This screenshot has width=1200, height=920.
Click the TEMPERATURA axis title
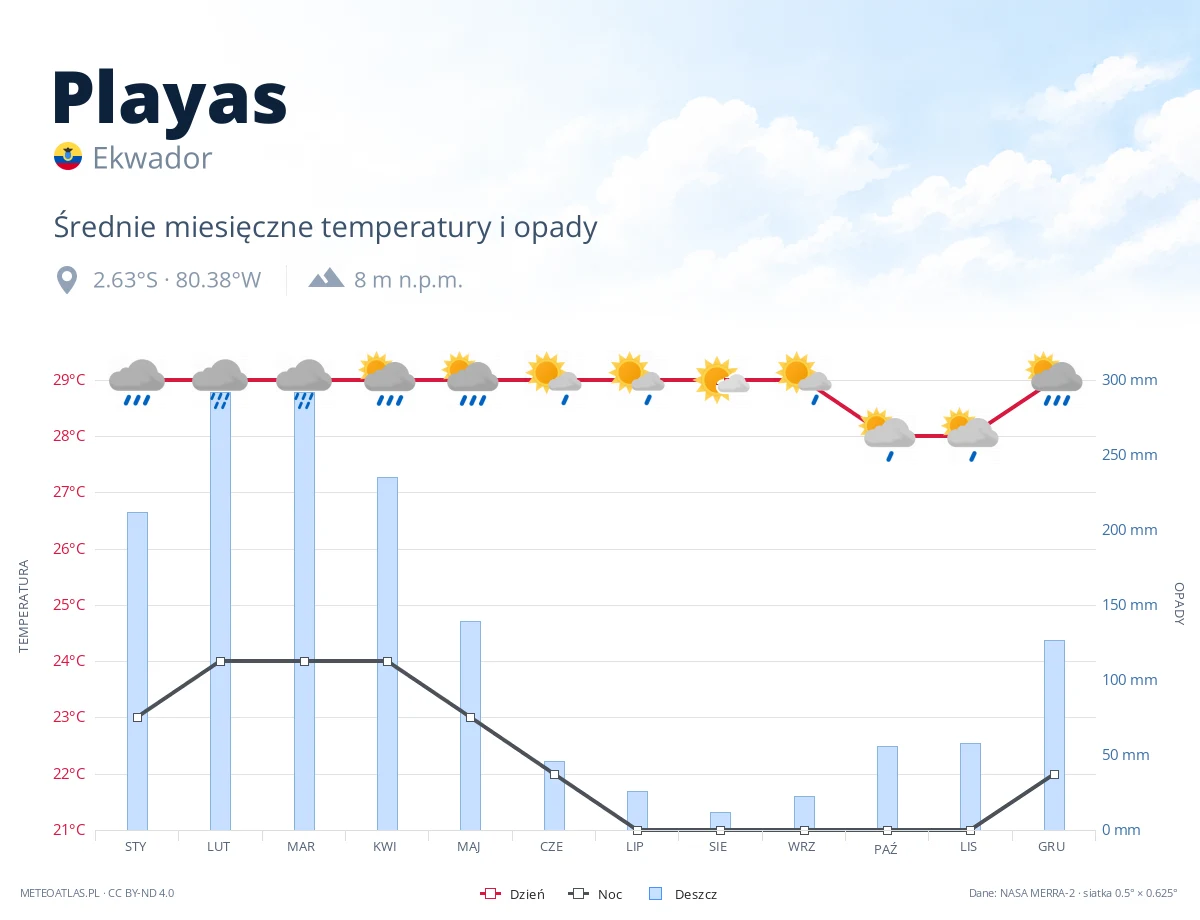click(24, 606)
